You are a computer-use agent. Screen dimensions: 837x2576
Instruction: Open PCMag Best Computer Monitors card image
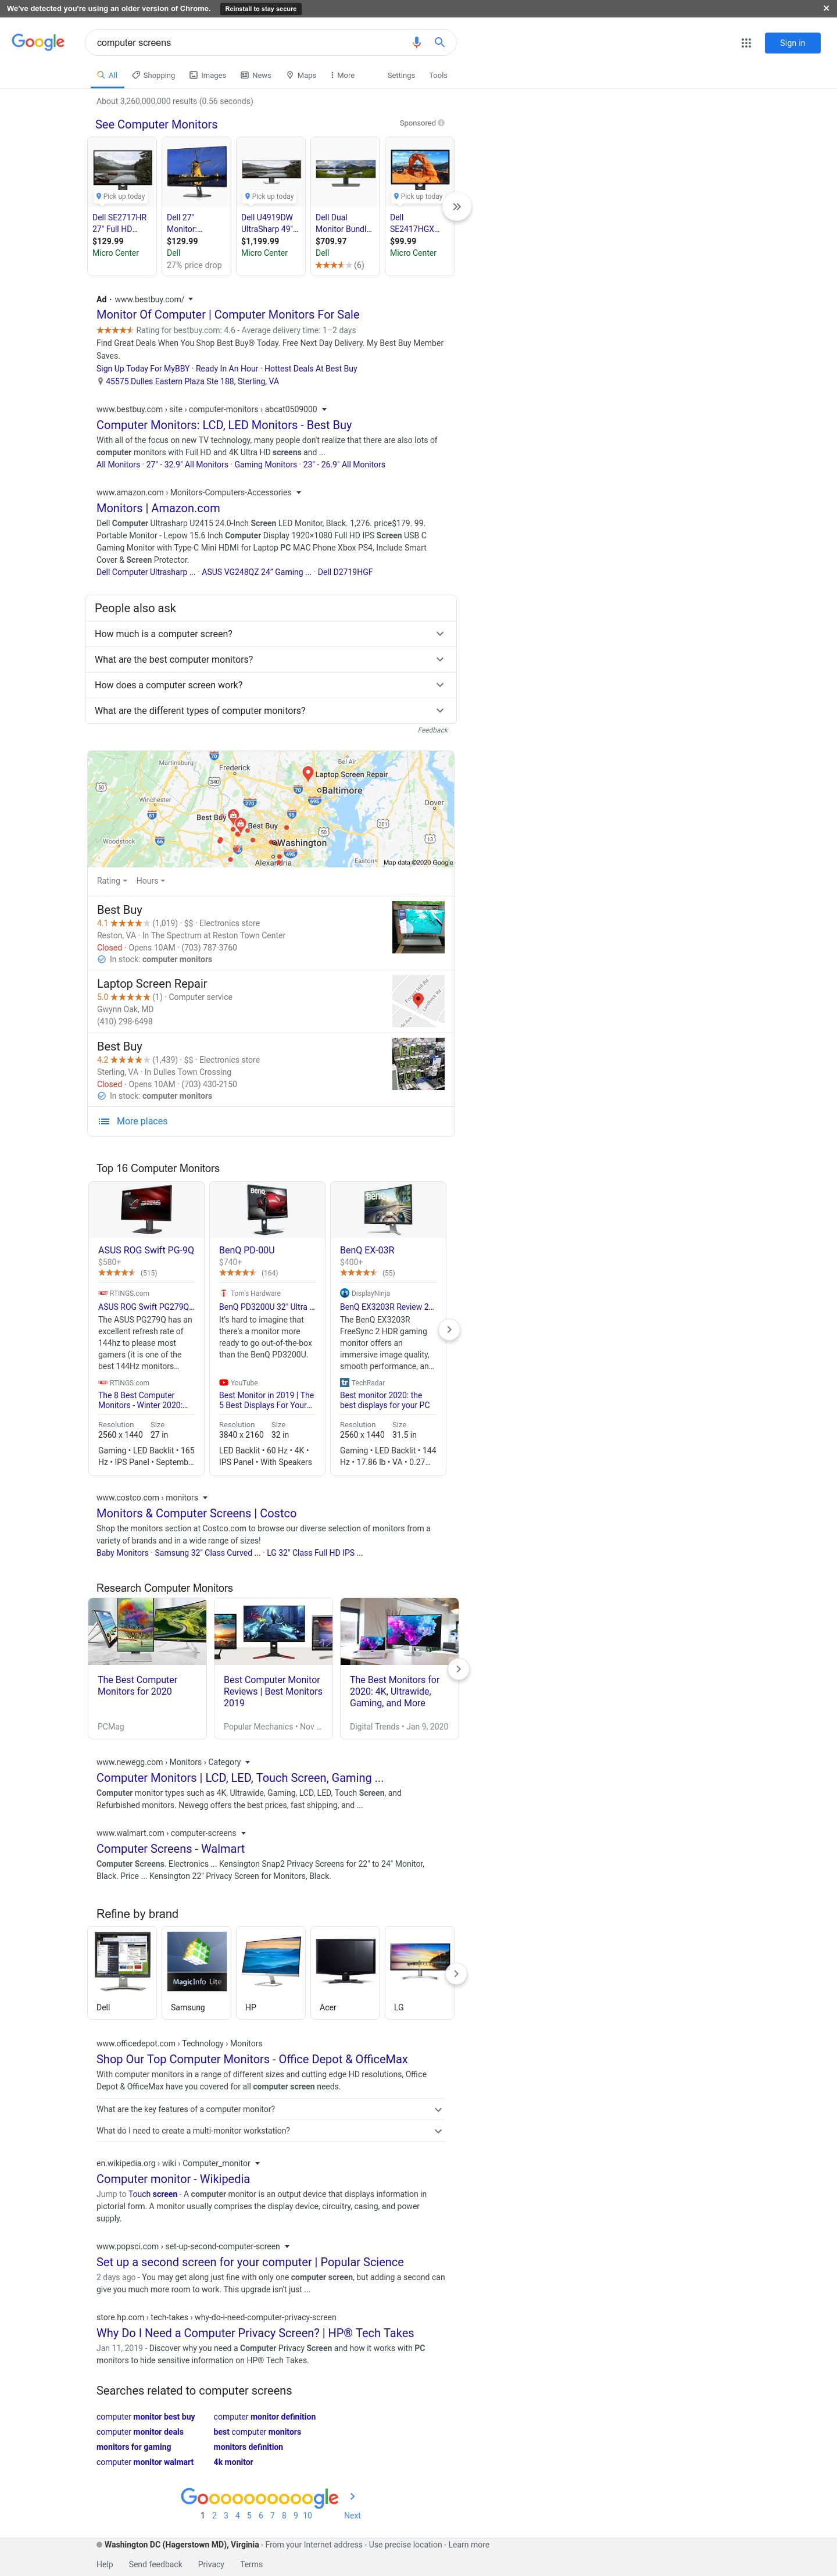148,1630
